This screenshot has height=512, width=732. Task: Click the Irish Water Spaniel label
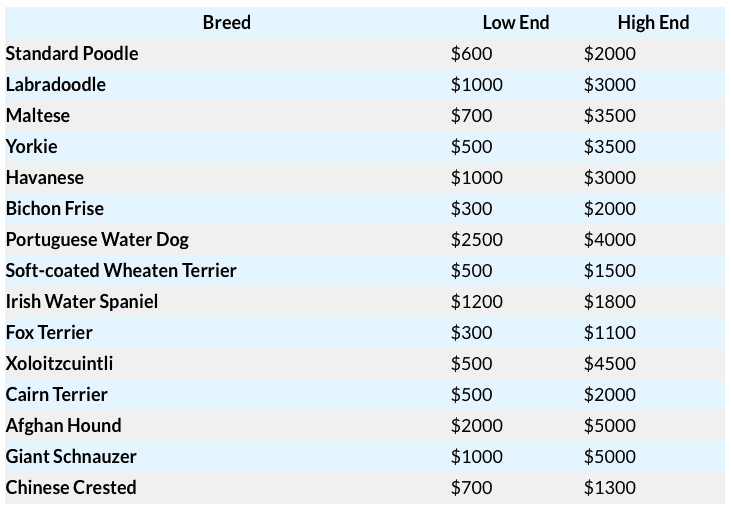[x=82, y=301]
